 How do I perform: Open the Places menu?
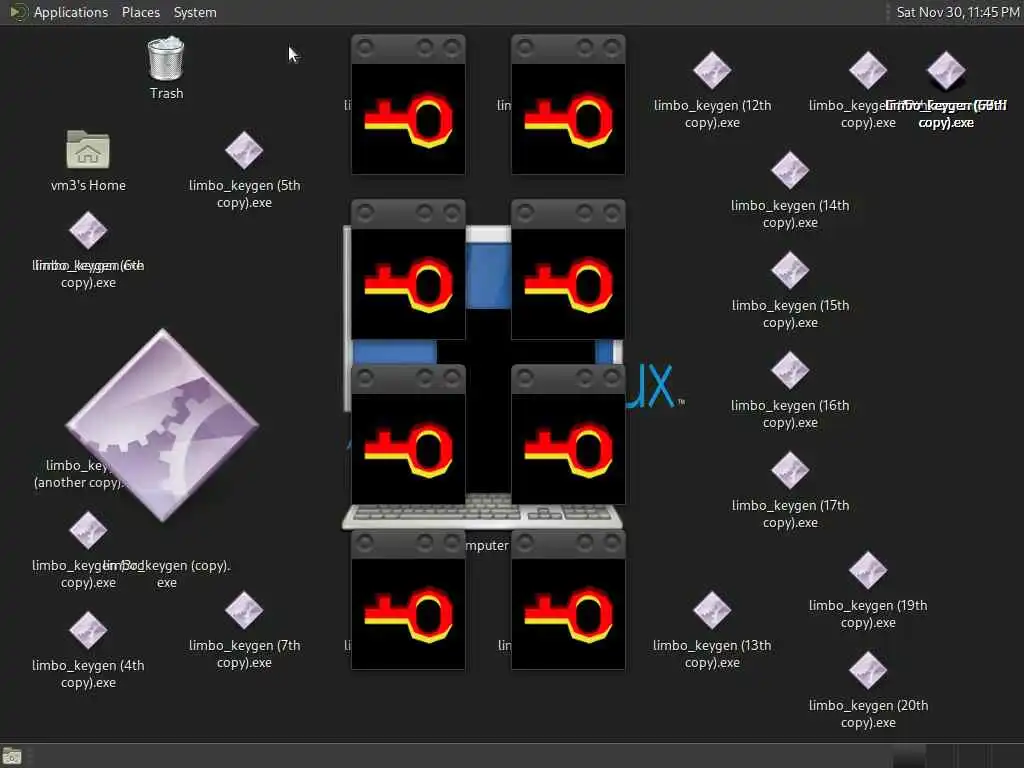tap(140, 12)
